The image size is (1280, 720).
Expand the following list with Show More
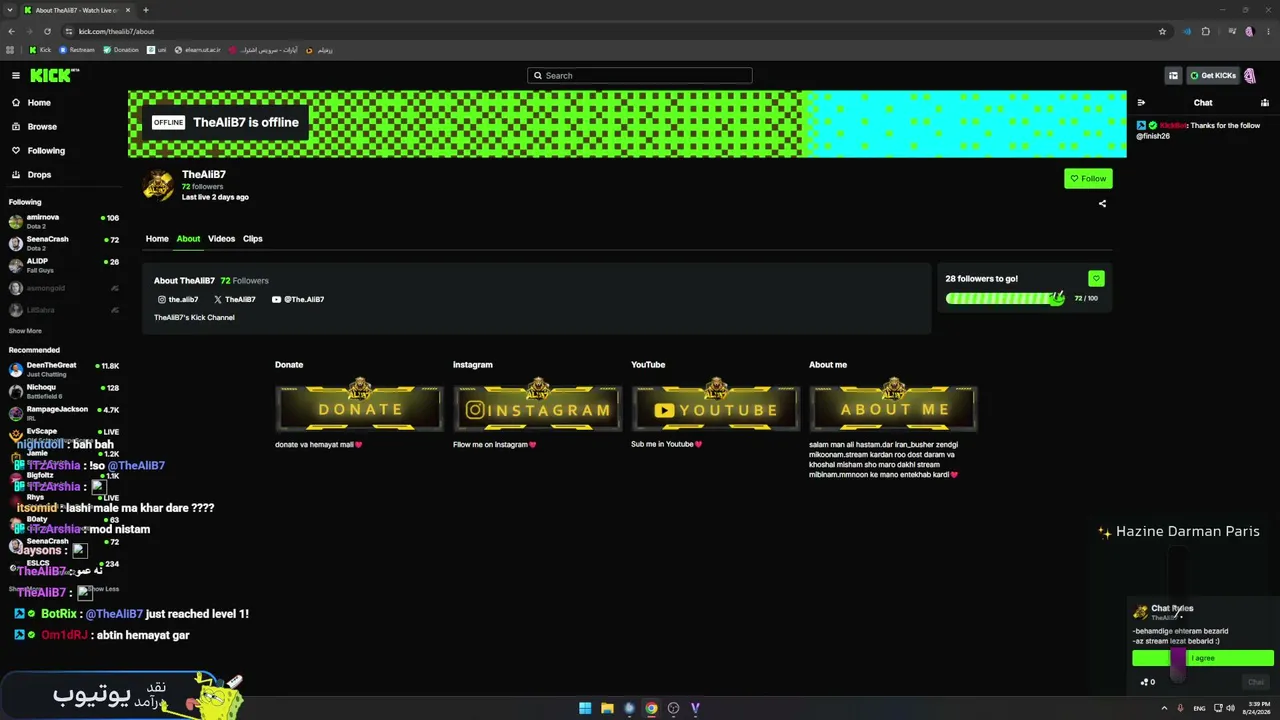pyautogui.click(x=25, y=331)
